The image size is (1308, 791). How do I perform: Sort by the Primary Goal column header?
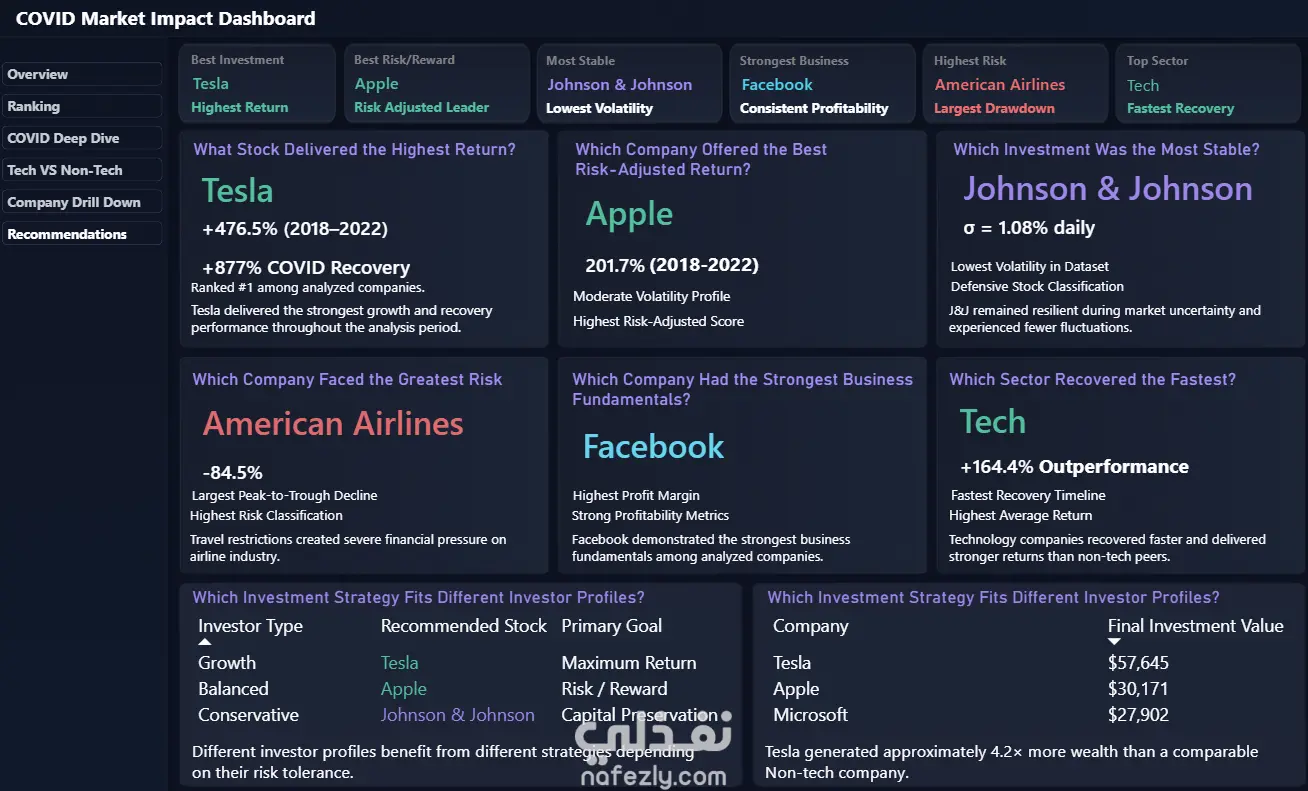point(612,626)
